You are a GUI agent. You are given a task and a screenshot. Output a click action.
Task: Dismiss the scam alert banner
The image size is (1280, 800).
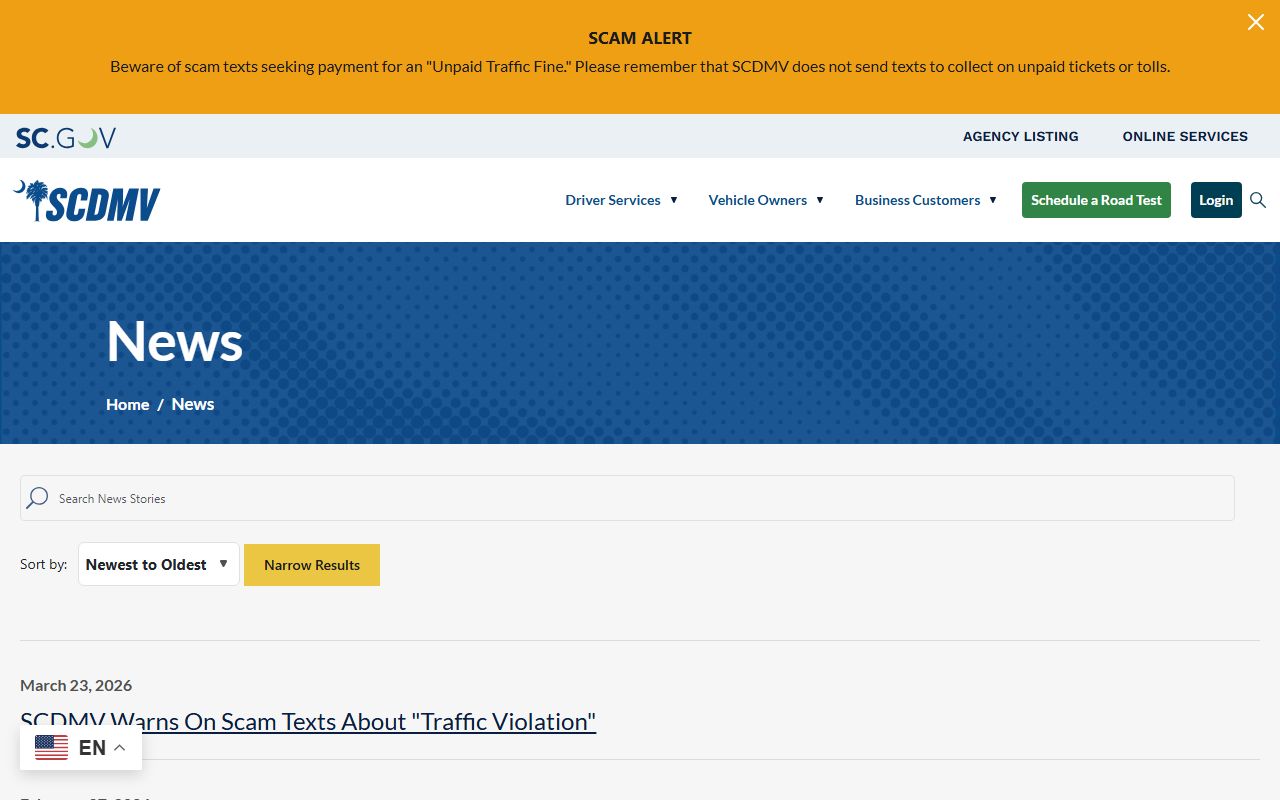(x=1255, y=22)
